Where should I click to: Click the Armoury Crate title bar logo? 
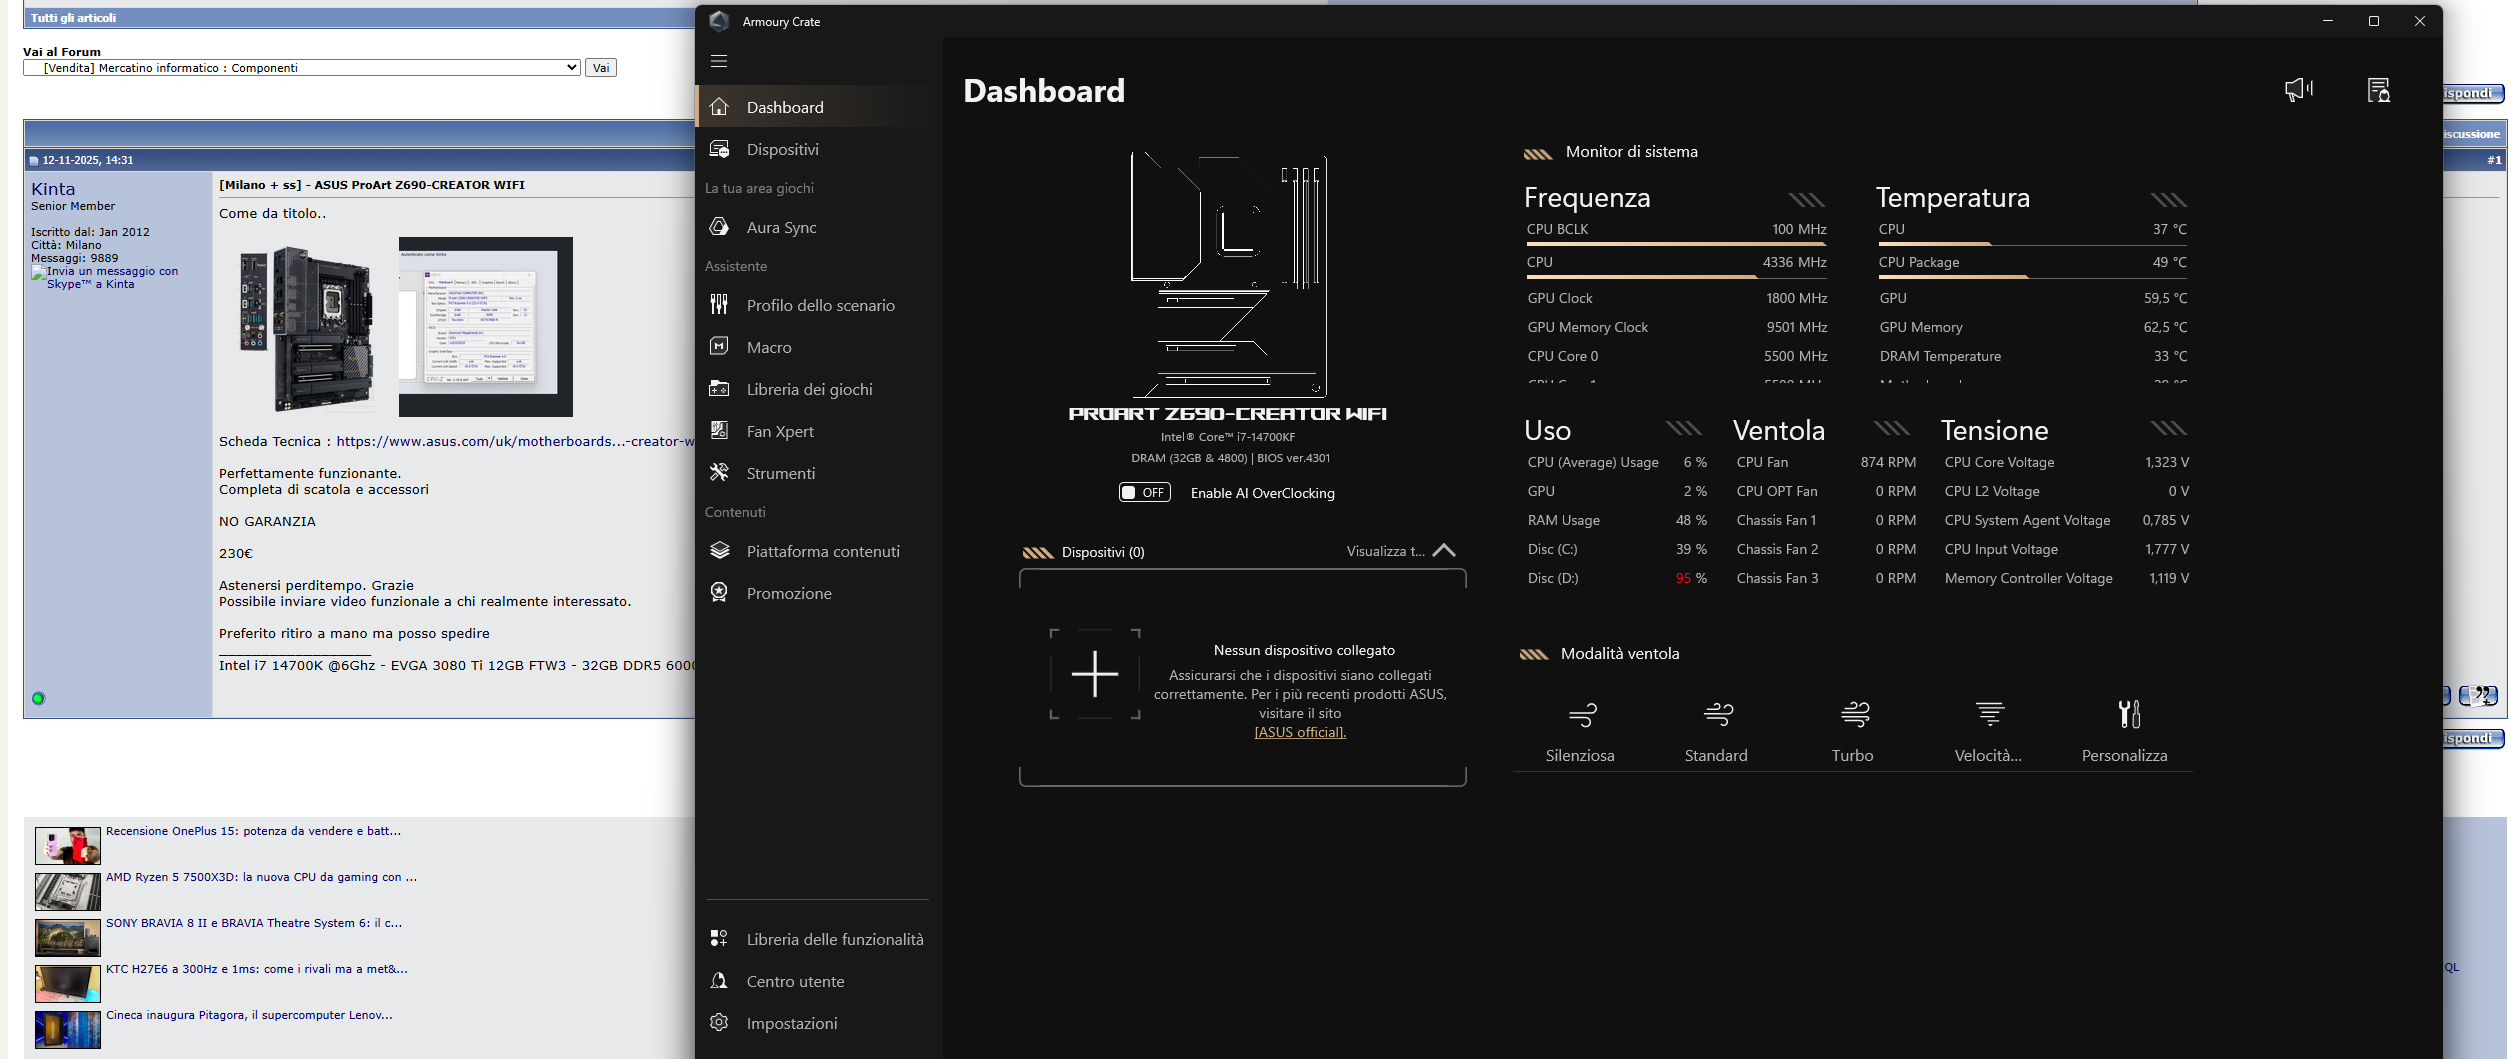[x=718, y=21]
